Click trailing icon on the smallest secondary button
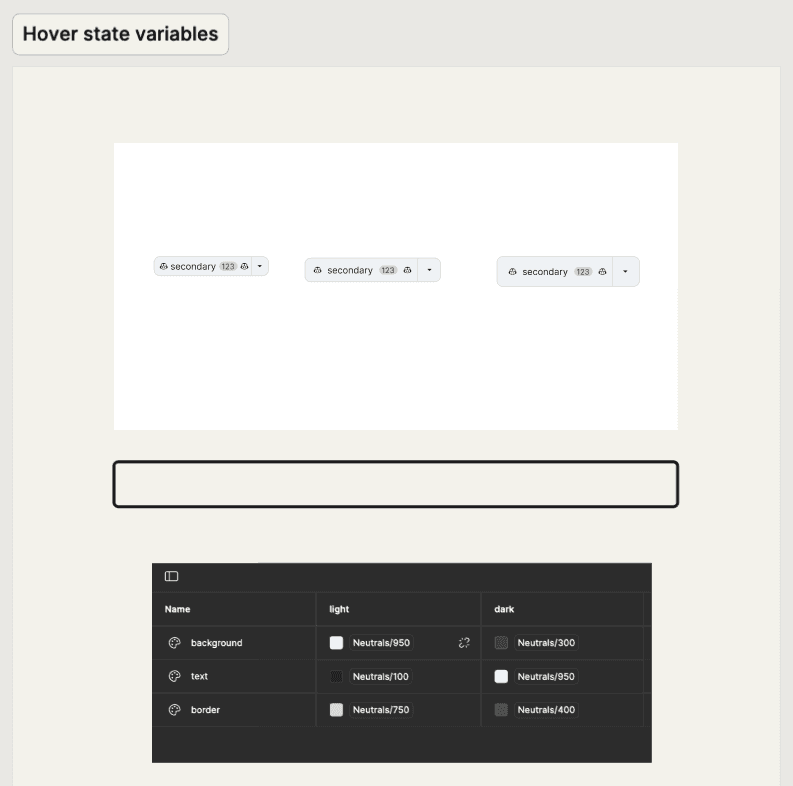Screen dimensions: 793x786 pos(244,266)
